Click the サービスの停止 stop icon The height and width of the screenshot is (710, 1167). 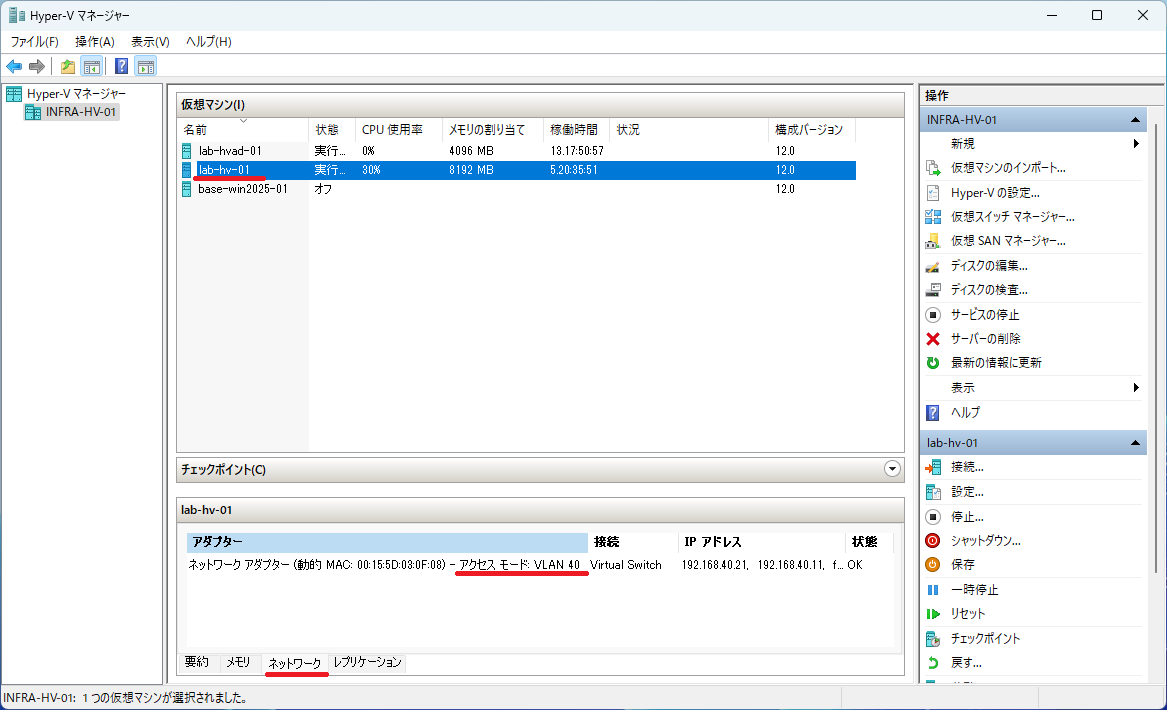coord(933,315)
